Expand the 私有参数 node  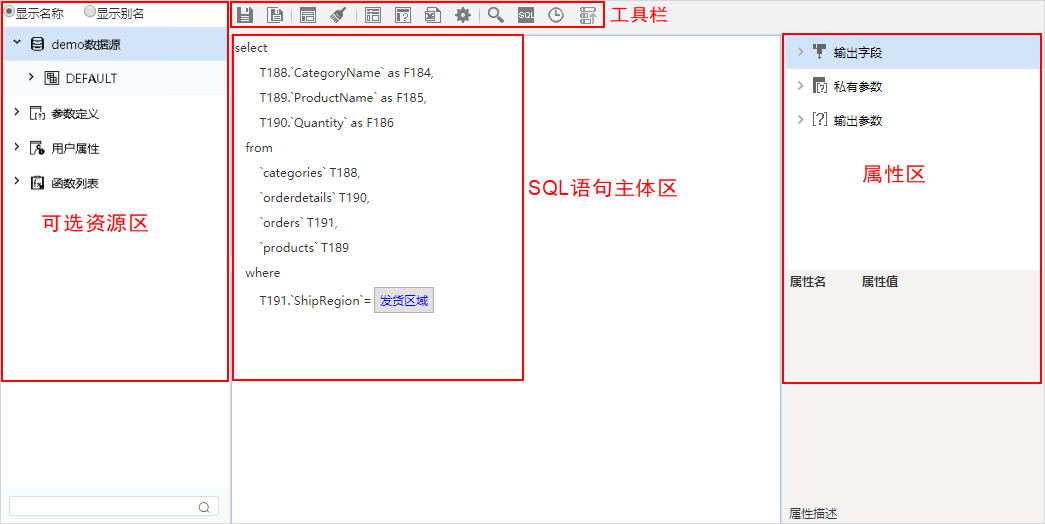(800, 85)
